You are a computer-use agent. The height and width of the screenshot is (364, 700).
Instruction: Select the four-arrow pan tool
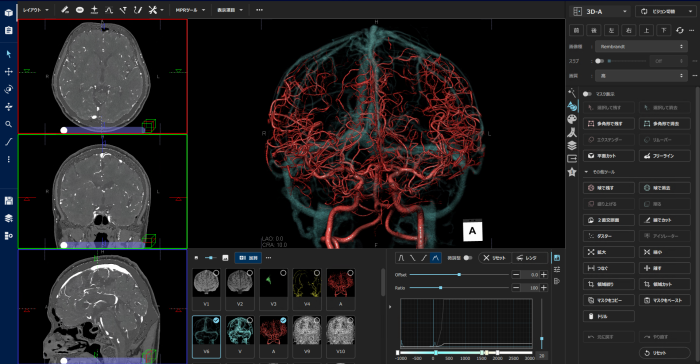pos(8,71)
